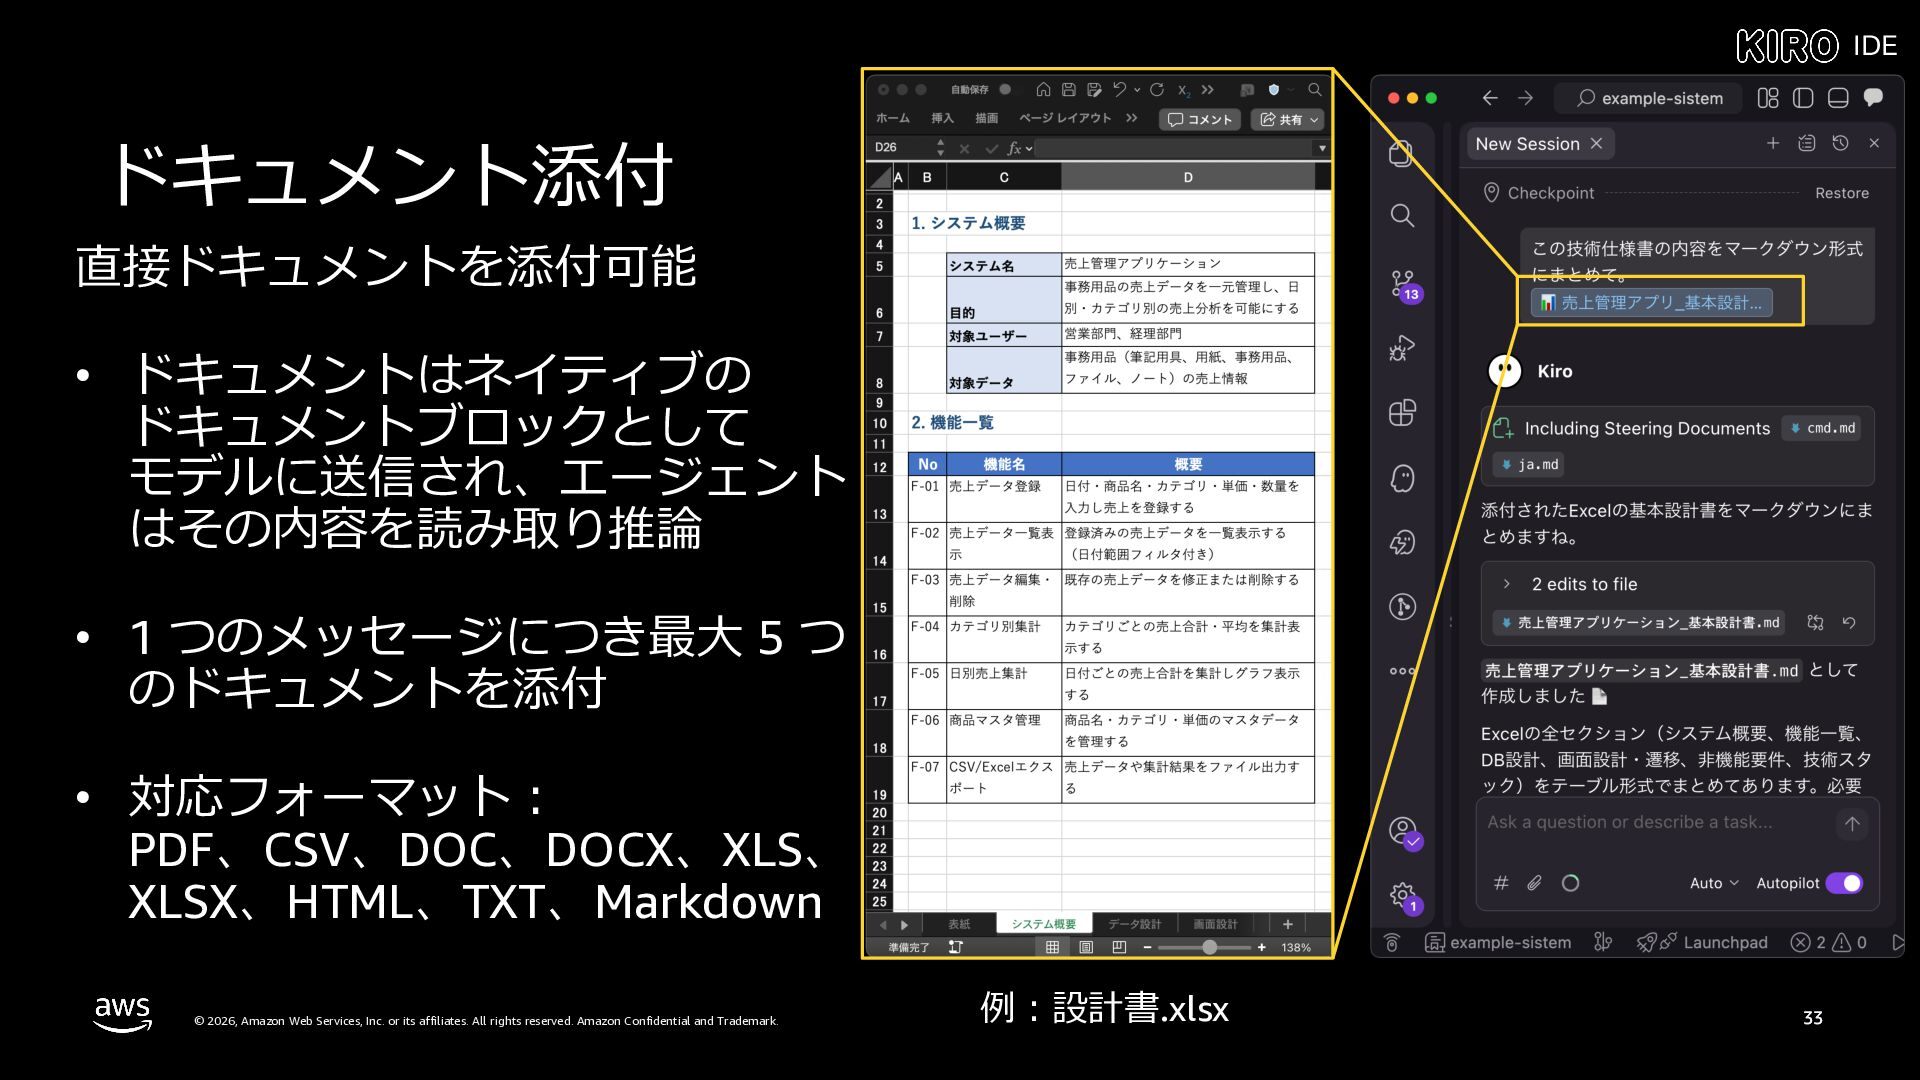The height and width of the screenshot is (1080, 1920).
Task: Toggle the Excel AutoSave switch
Action: tap(1006, 89)
